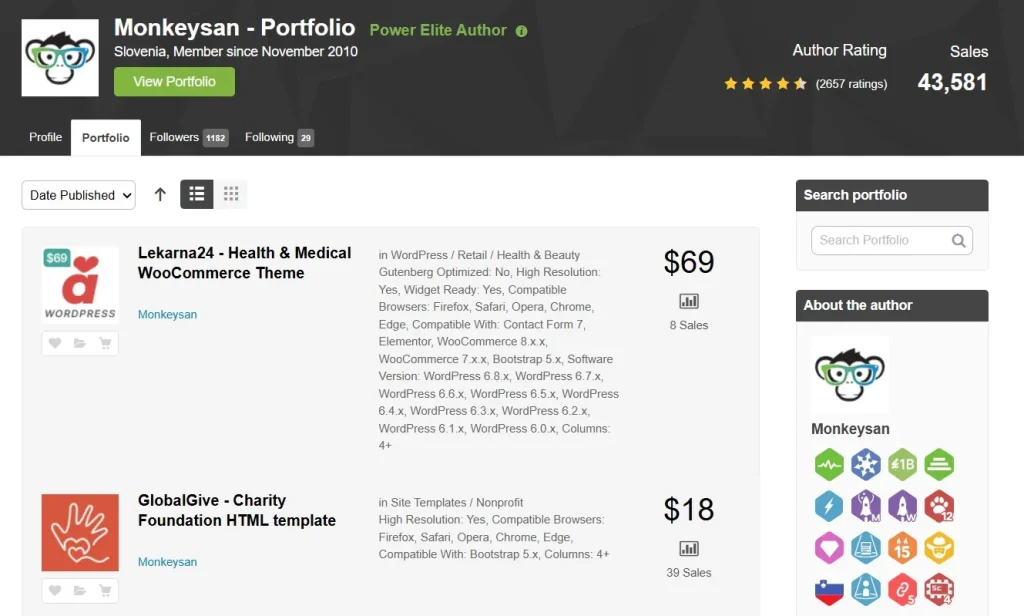1024x616 pixels.
Task: Open the Followers tab
Action: (x=188, y=137)
